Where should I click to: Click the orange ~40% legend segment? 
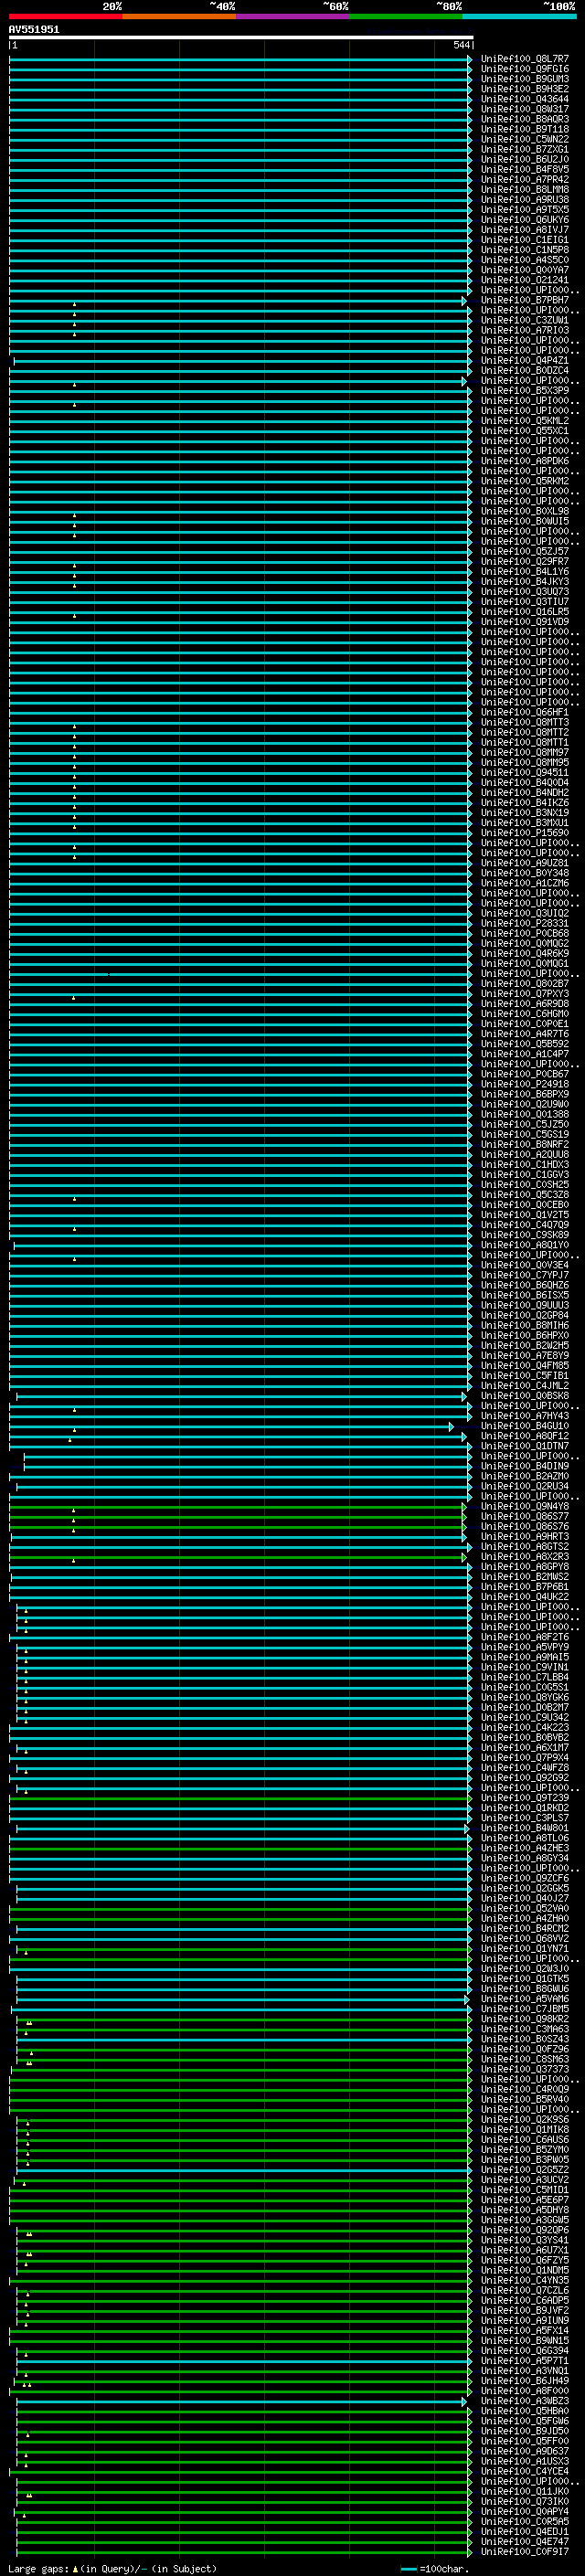(x=180, y=16)
